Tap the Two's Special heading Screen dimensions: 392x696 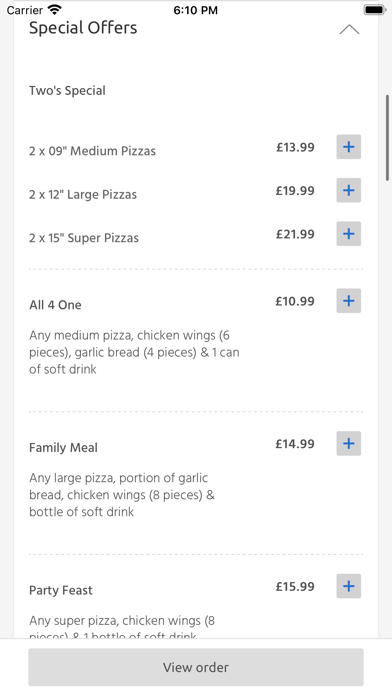click(x=67, y=91)
